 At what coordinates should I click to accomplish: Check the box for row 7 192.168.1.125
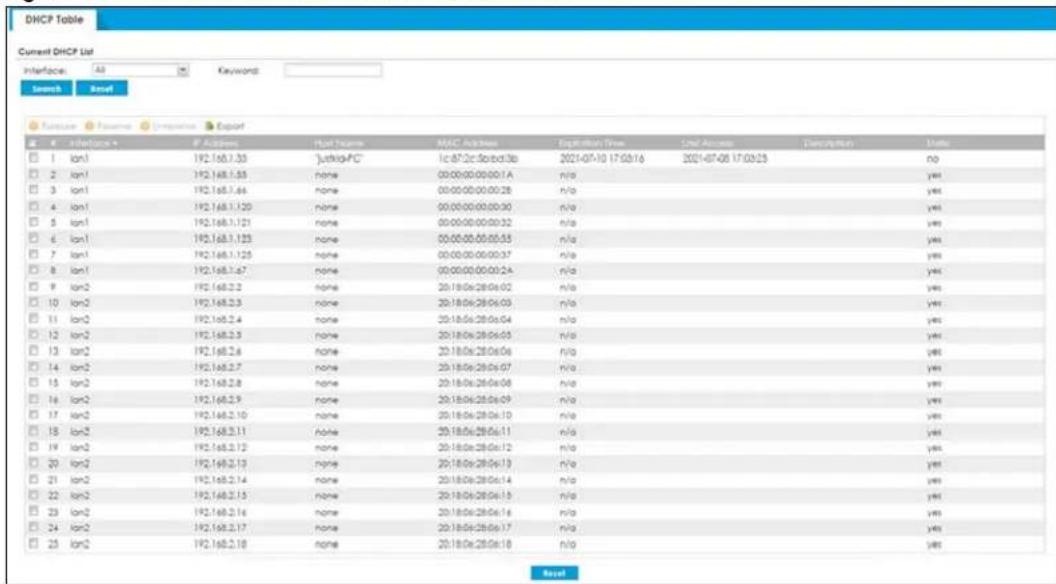[x=34, y=255]
